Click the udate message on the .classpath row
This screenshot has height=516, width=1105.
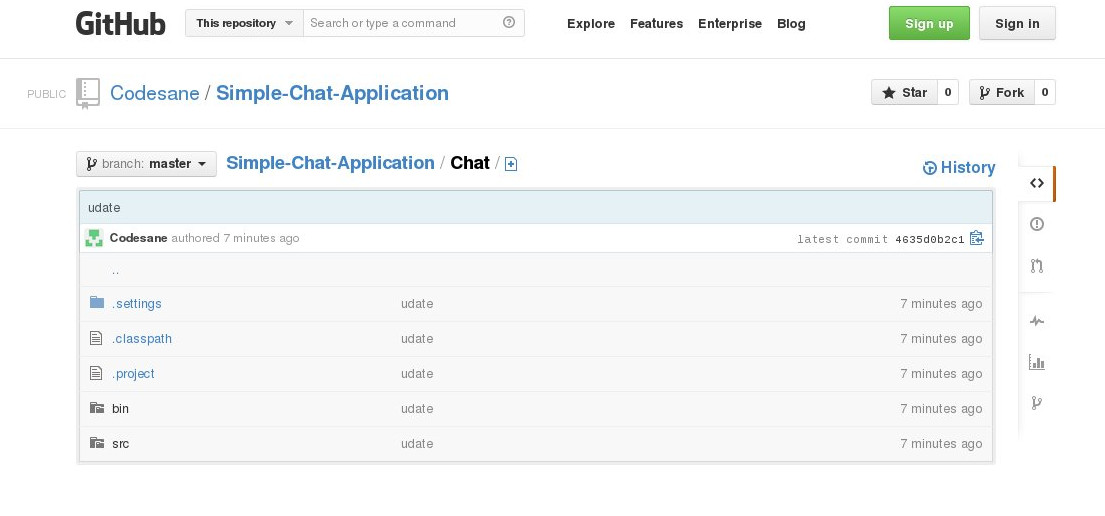pyautogui.click(x=417, y=339)
